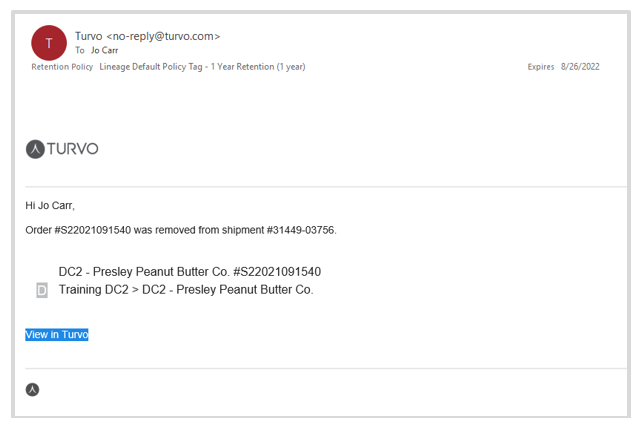Click the expiry date 8/26/2022
642x429 pixels.
580,67
